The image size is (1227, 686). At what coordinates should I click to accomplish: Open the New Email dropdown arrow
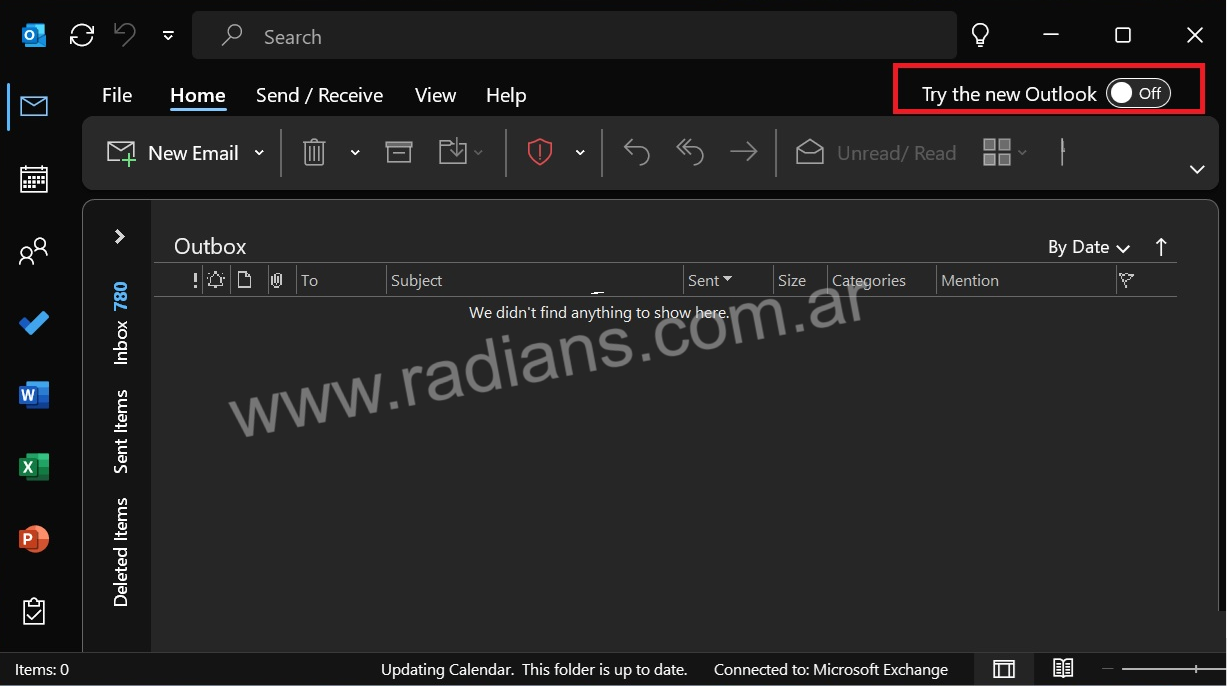point(259,153)
